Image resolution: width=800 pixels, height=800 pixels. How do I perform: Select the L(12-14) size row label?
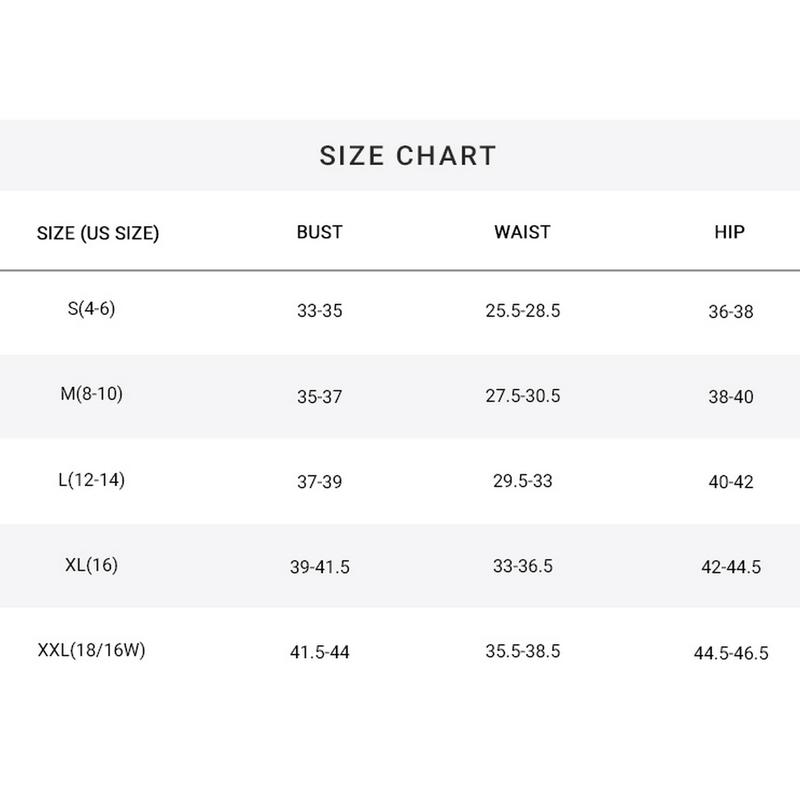pos(91,480)
